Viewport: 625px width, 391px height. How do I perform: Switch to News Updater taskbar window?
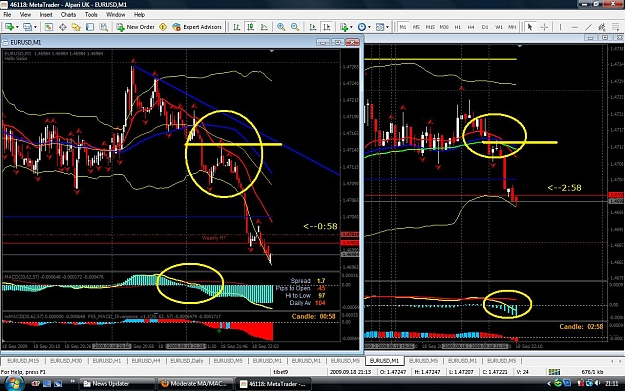click(x=117, y=384)
